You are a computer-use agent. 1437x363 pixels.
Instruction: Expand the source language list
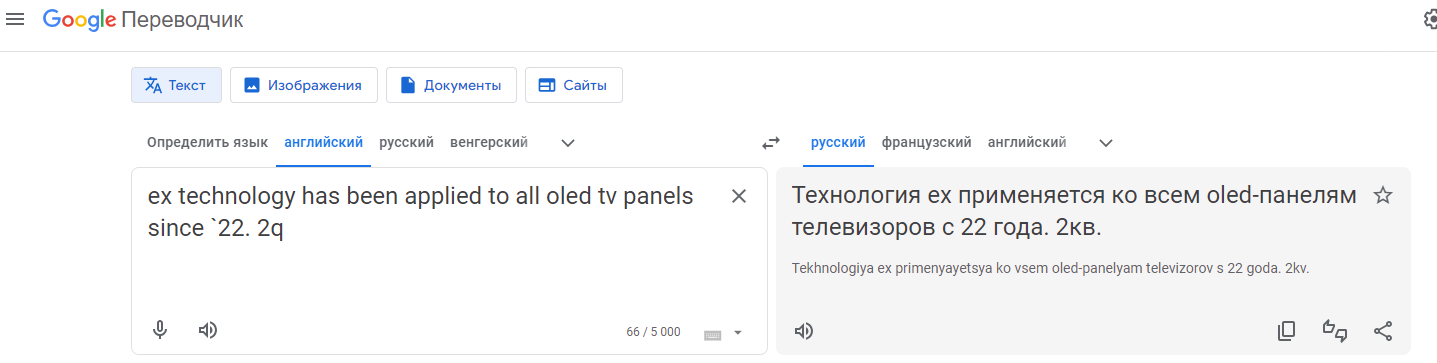coord(568,143)
